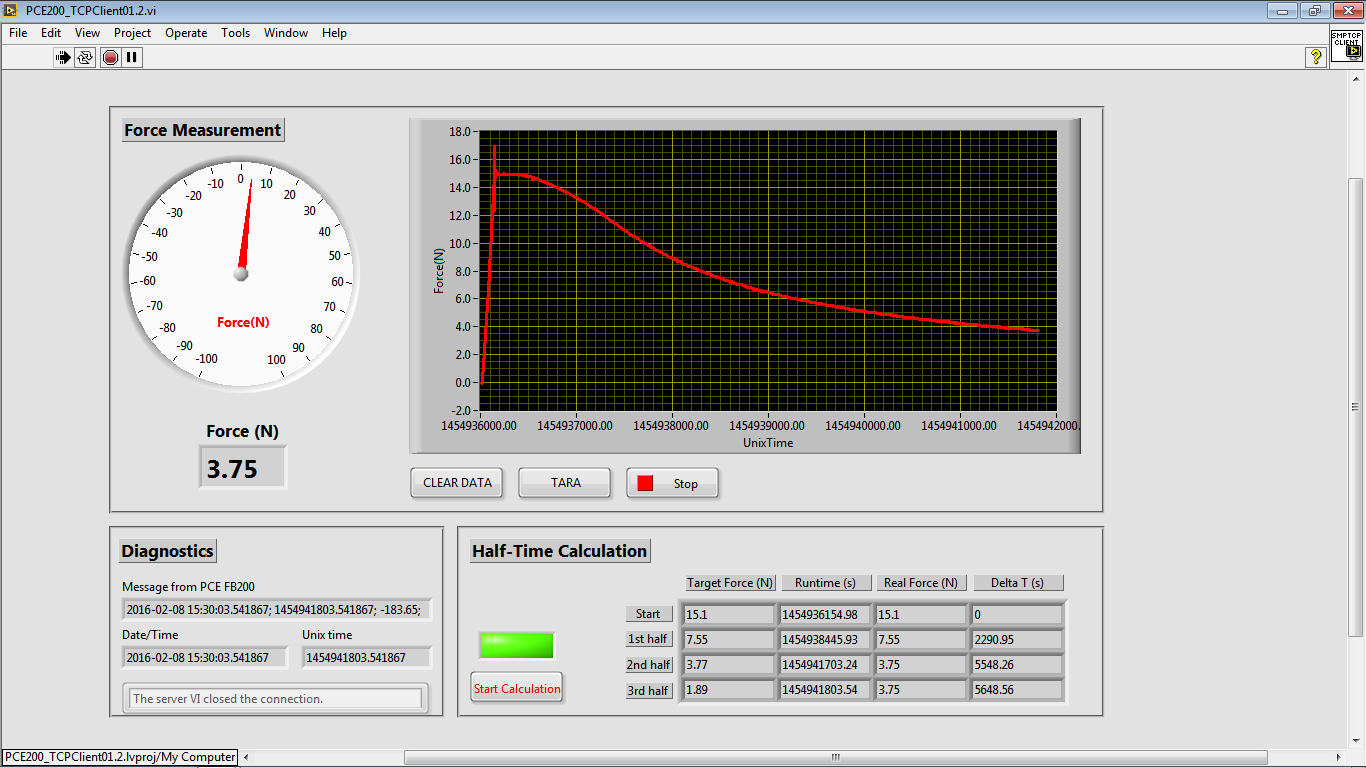Screen dimensions: 1366x768
Task: Click the Run Continuously icon
Action: 85,57
